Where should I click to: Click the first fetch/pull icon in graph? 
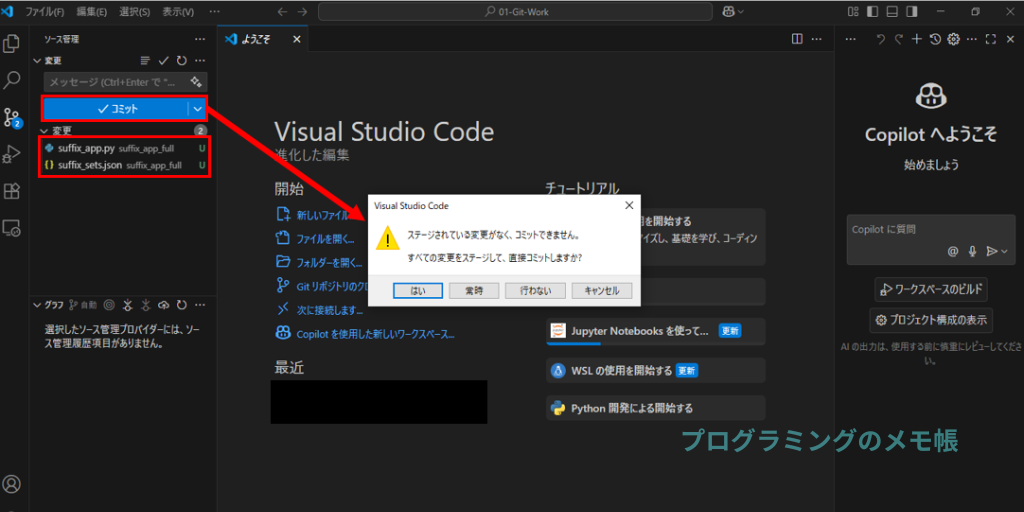(128, 305)
